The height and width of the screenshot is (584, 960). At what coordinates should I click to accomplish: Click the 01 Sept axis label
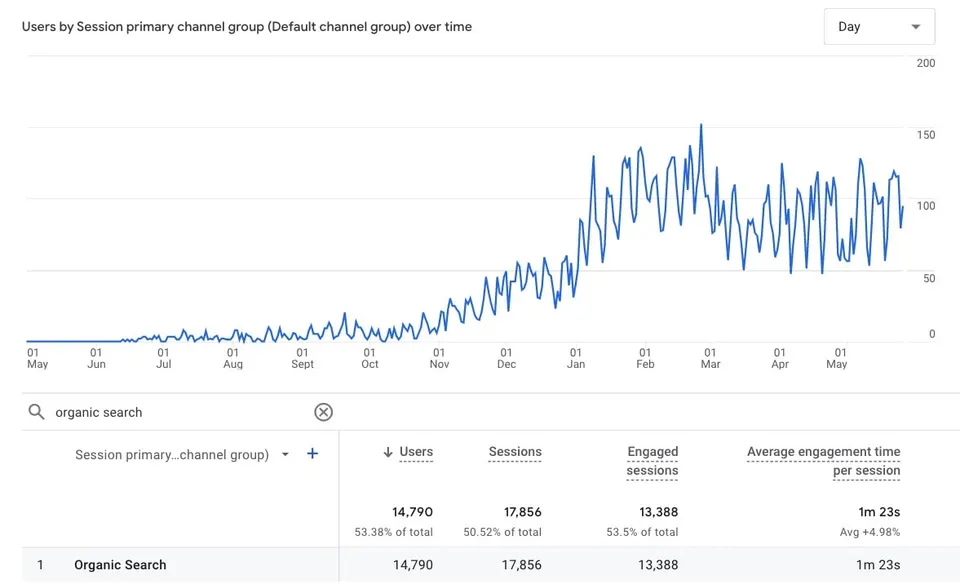(x=302, y=358)
